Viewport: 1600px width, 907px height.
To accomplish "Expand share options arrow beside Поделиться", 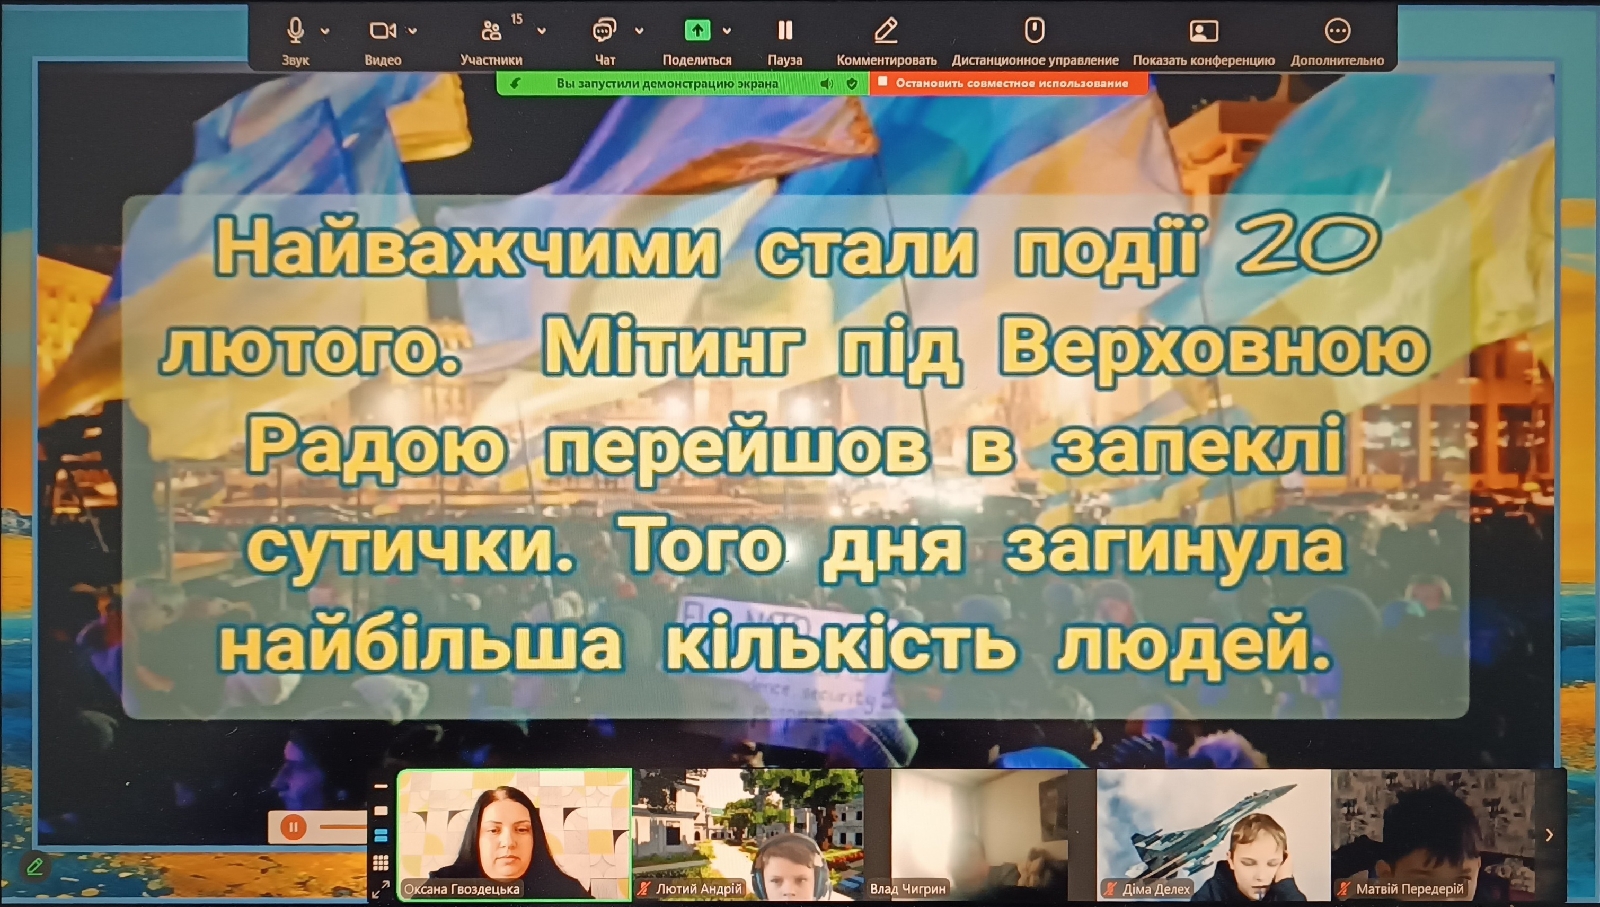I will (x=727, y=31).
